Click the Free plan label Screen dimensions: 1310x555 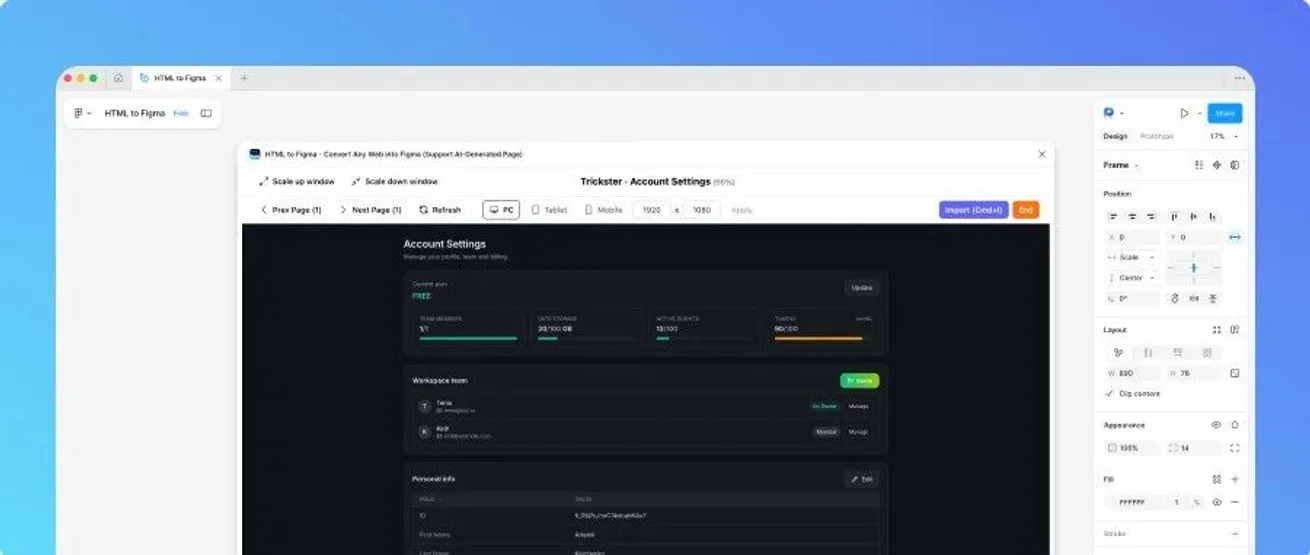point(181,113)
